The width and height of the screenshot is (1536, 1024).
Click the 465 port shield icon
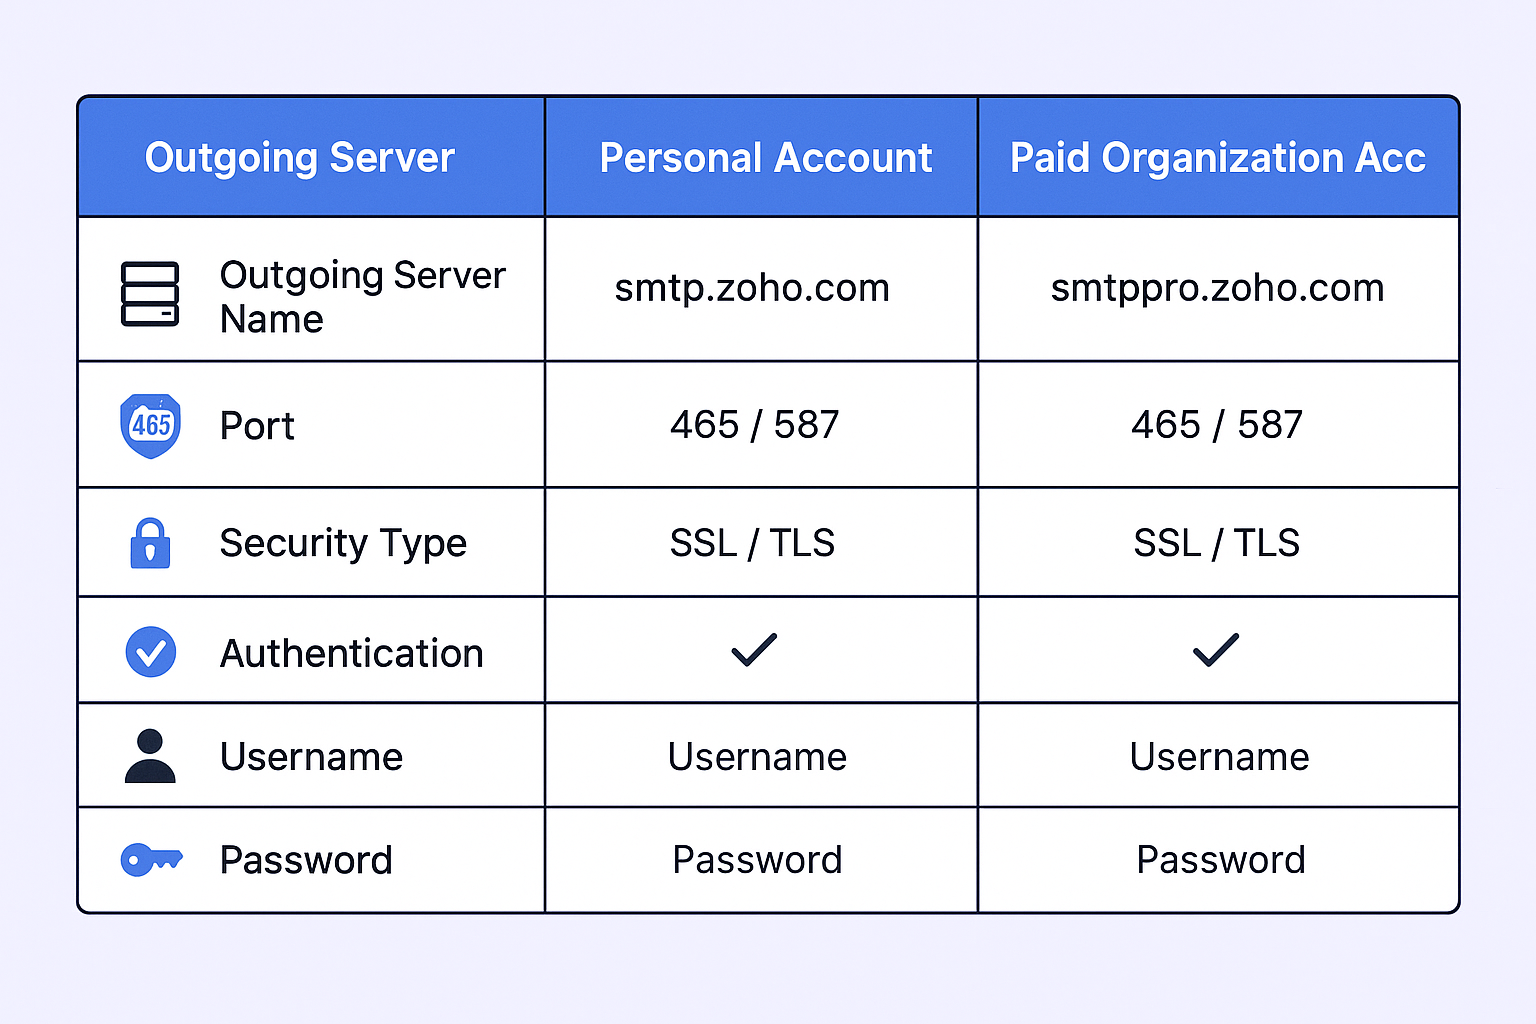point(150,426)
